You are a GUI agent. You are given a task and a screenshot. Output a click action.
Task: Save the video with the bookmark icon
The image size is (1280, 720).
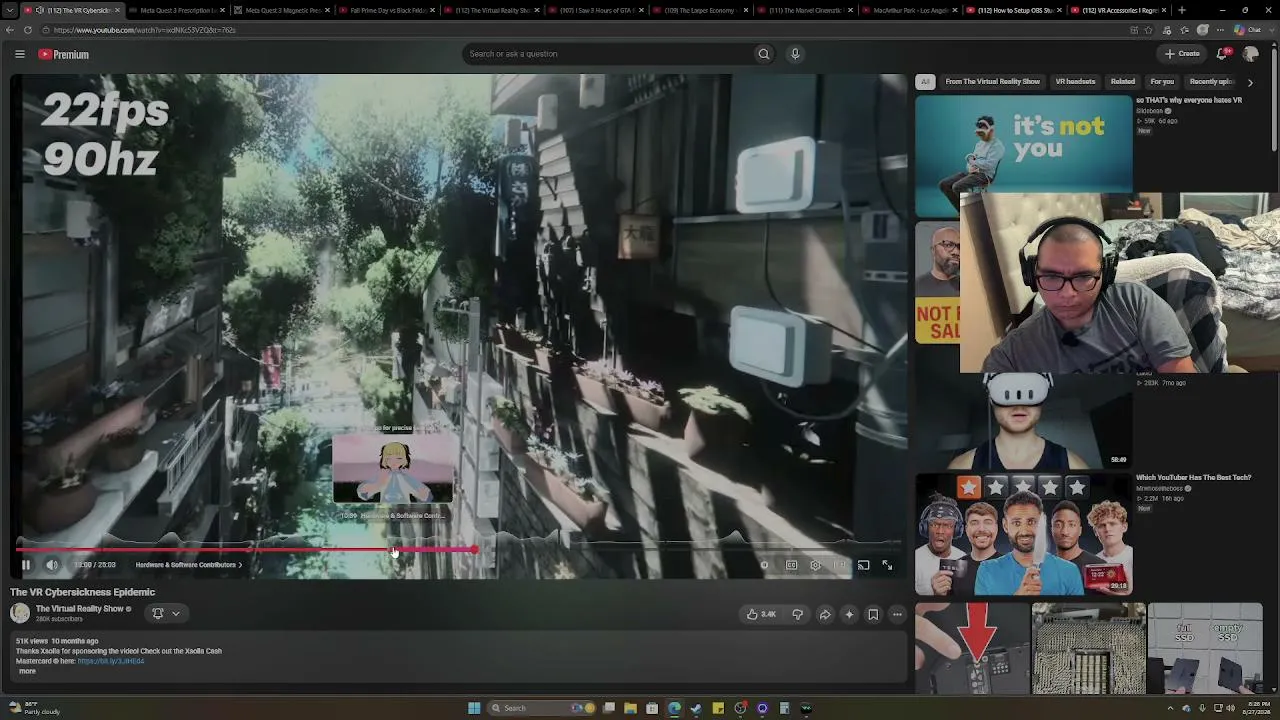click(x=873, y=614)
